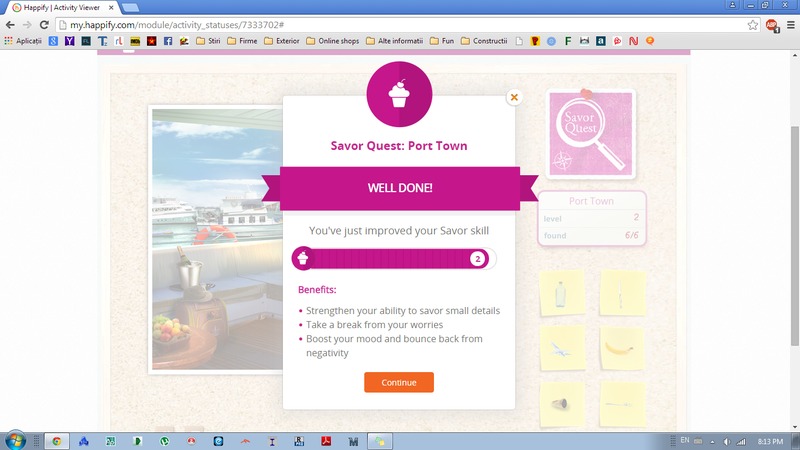Reload the page with refresh icon
The width and height of the screenshot is (800, 450).
[44, 24]
